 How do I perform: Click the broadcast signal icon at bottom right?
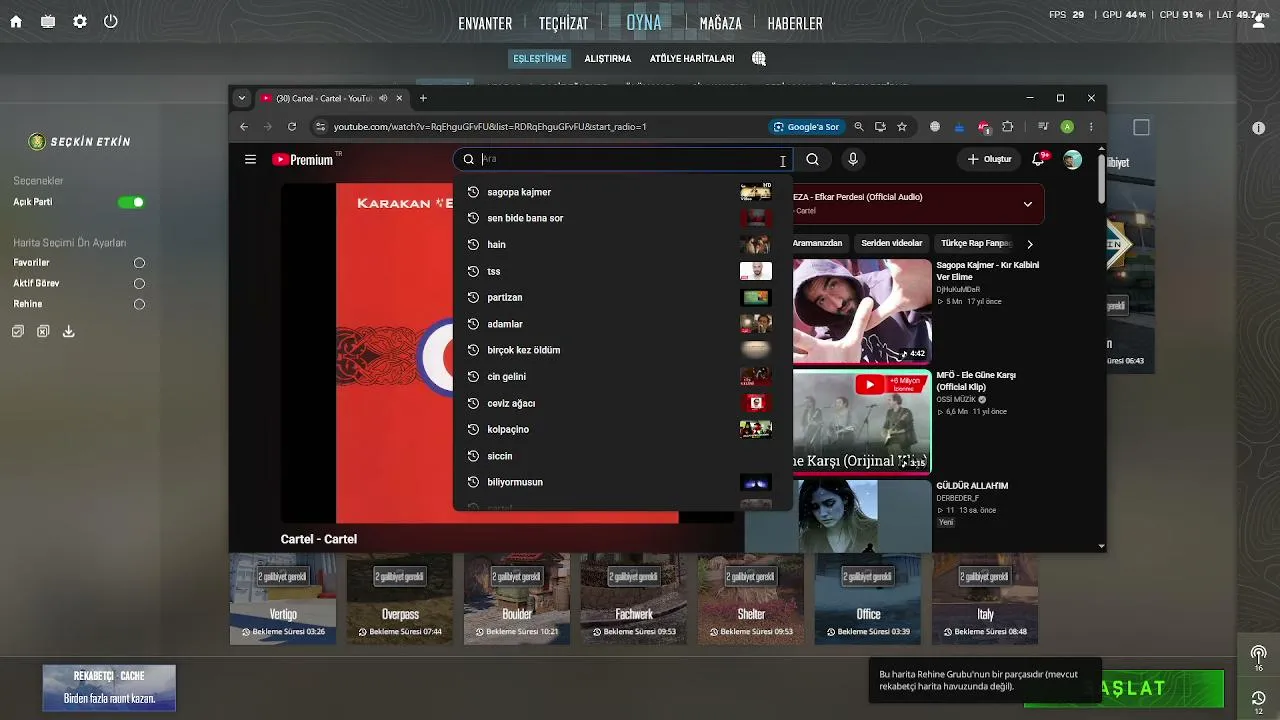tap(1258, 654)
